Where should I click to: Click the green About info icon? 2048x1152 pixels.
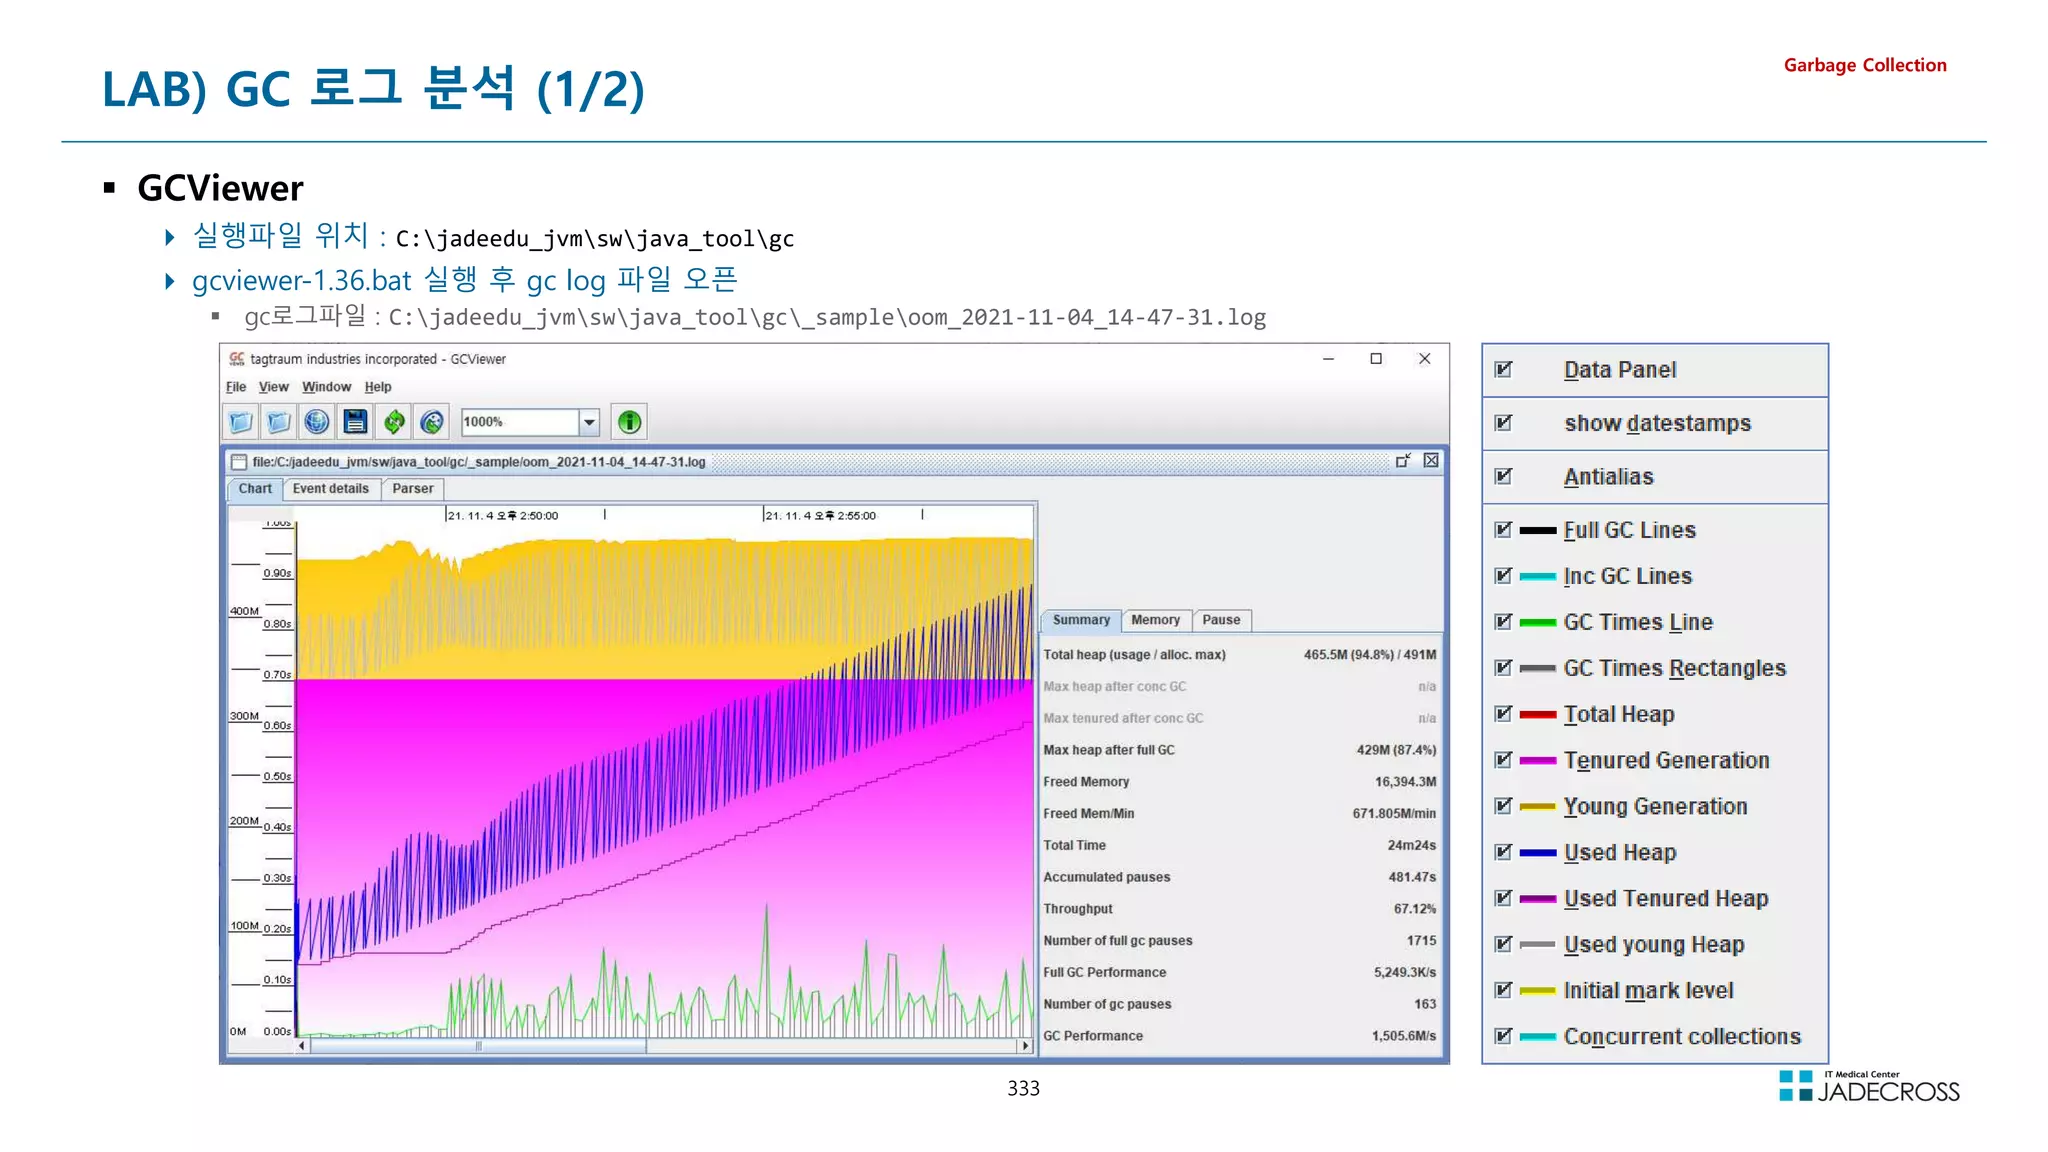(629, 422)
